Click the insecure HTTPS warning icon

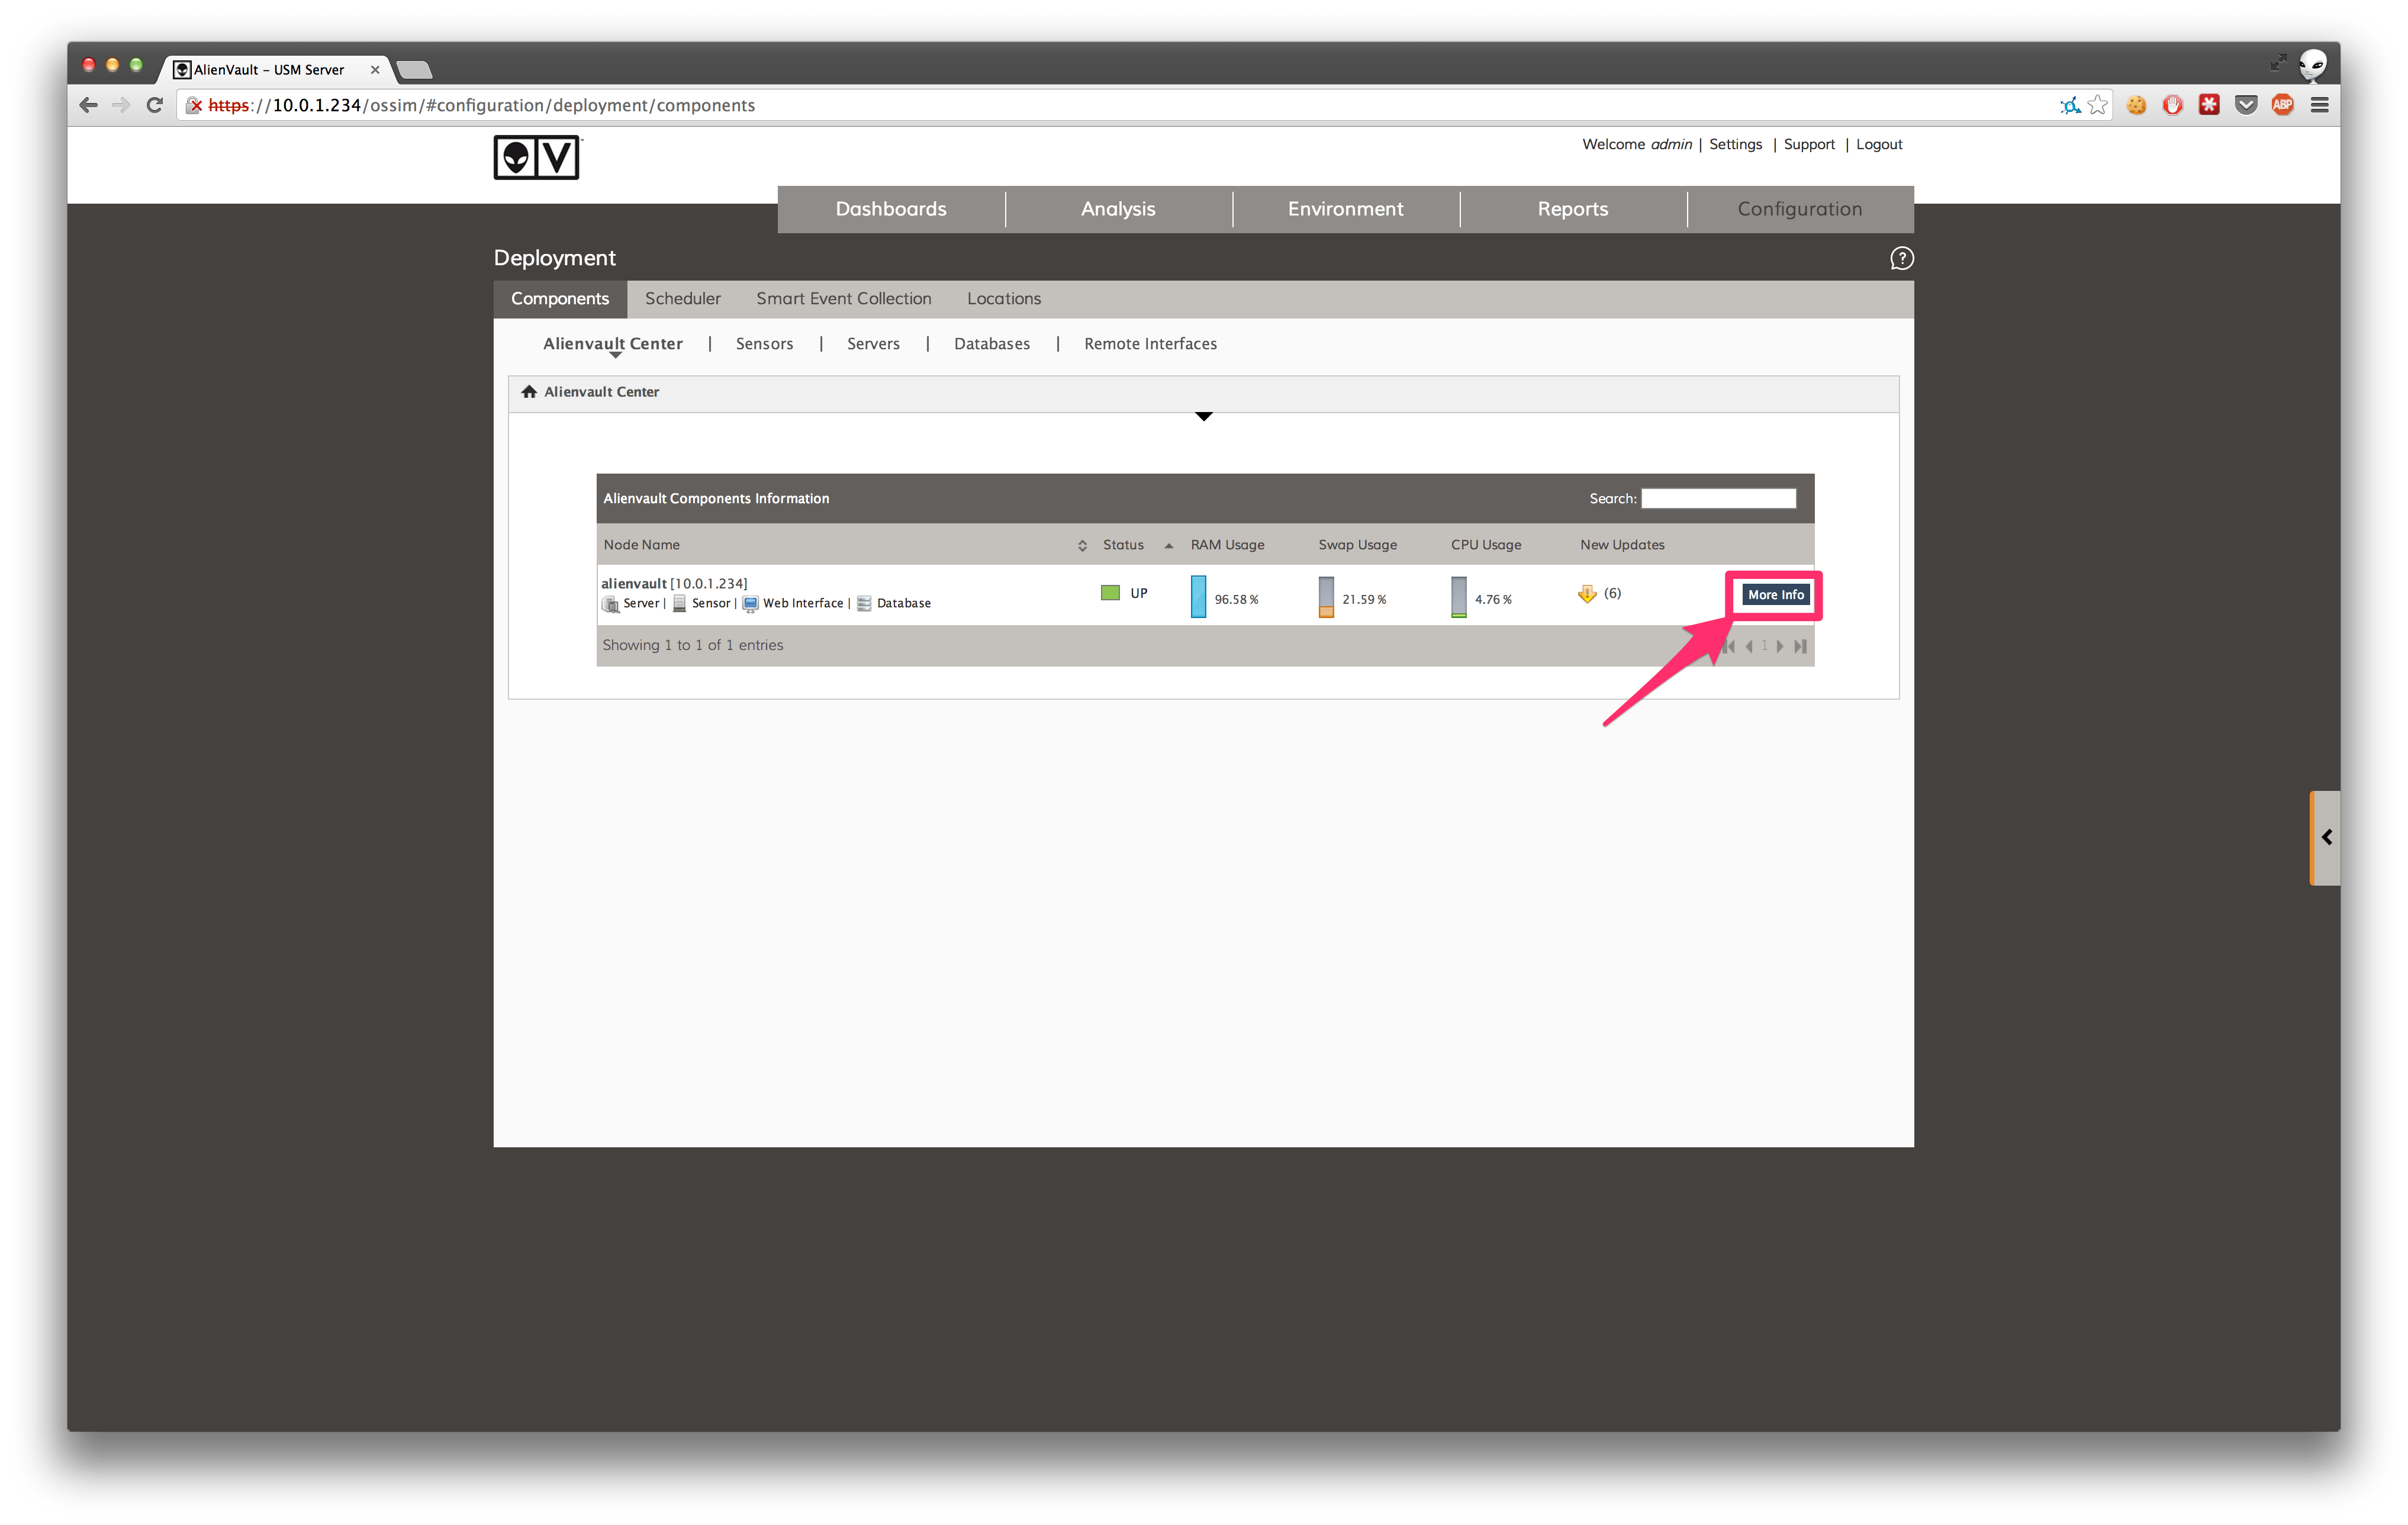(x=195, y=105)
